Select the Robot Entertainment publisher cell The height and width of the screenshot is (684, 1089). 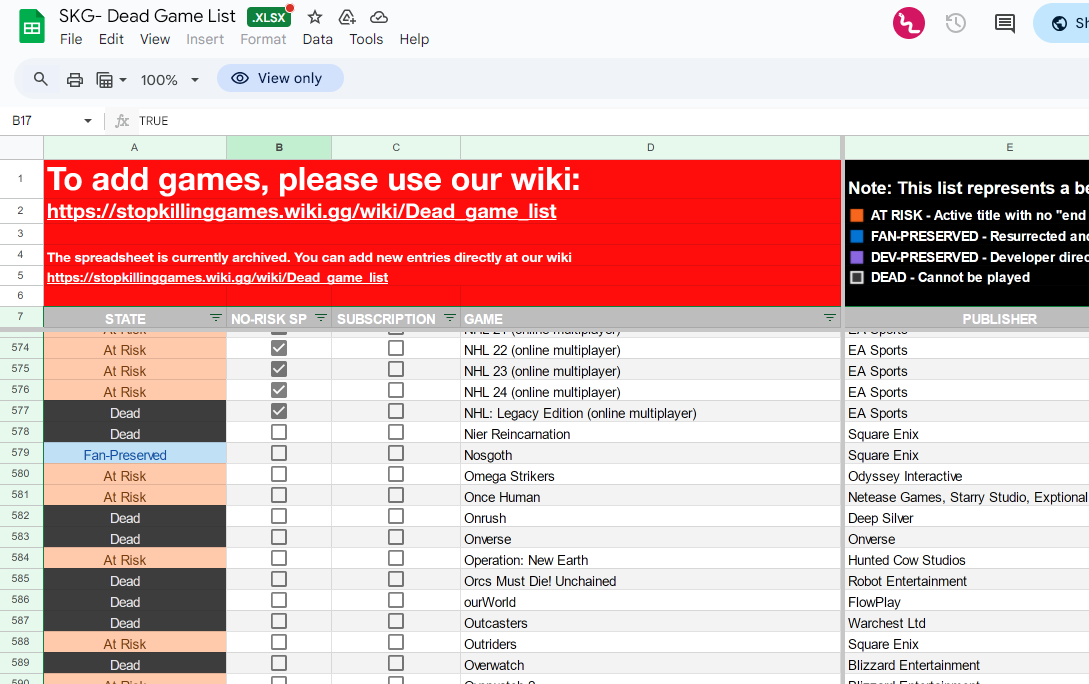click(x=967, y=580)
